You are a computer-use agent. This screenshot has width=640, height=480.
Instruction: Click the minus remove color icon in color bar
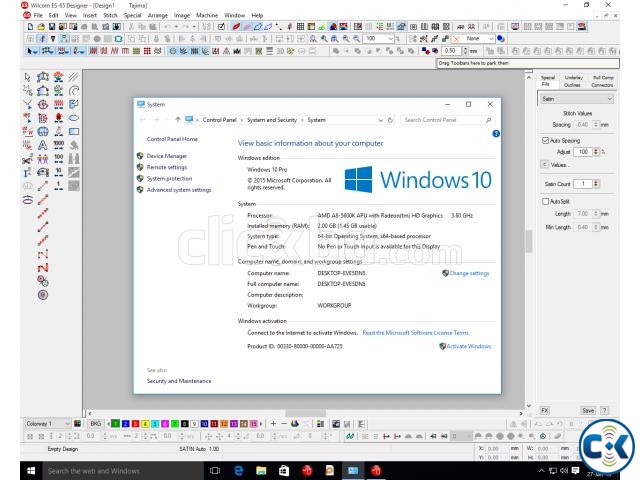pyautogui.click(x=284, y=424)
